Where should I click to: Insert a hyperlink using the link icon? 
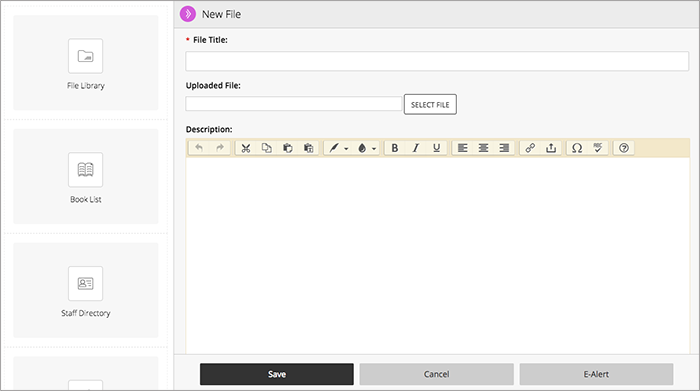(x=530, y=148)
